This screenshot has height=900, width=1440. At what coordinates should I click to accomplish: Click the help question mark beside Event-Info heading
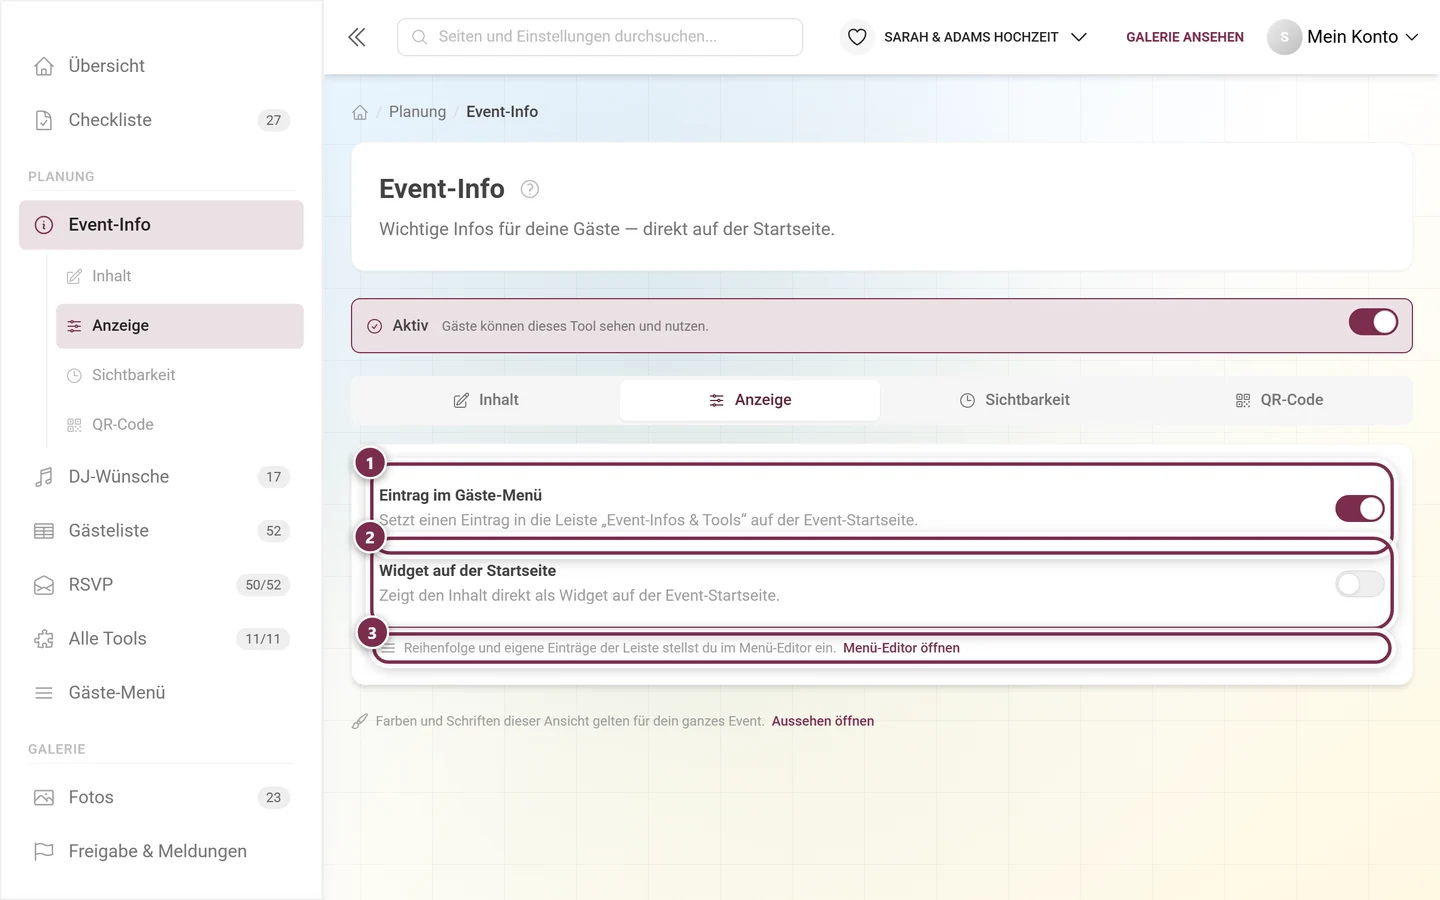(530, 189)
